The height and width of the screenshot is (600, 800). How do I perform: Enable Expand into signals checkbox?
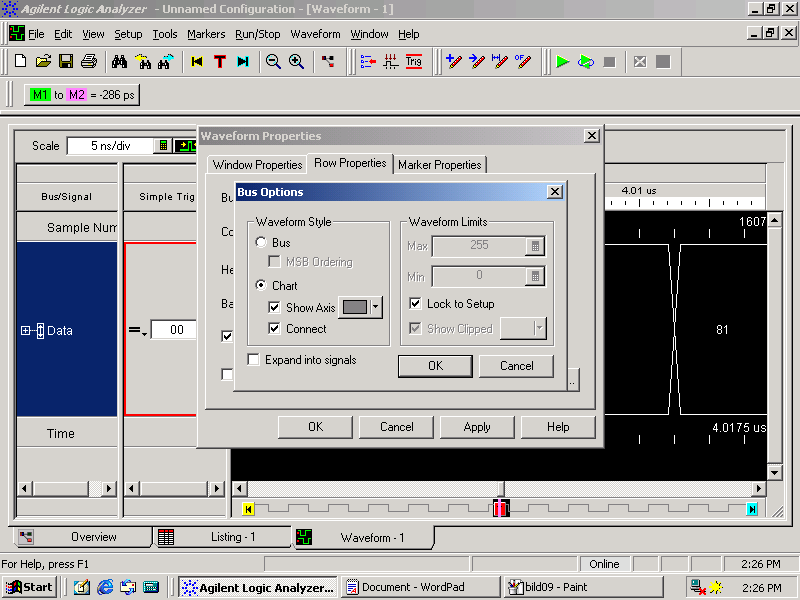coord(253,359)
